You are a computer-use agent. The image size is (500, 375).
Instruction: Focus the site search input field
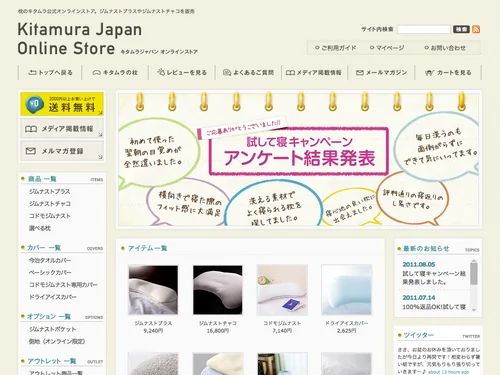tap(424, 29)
